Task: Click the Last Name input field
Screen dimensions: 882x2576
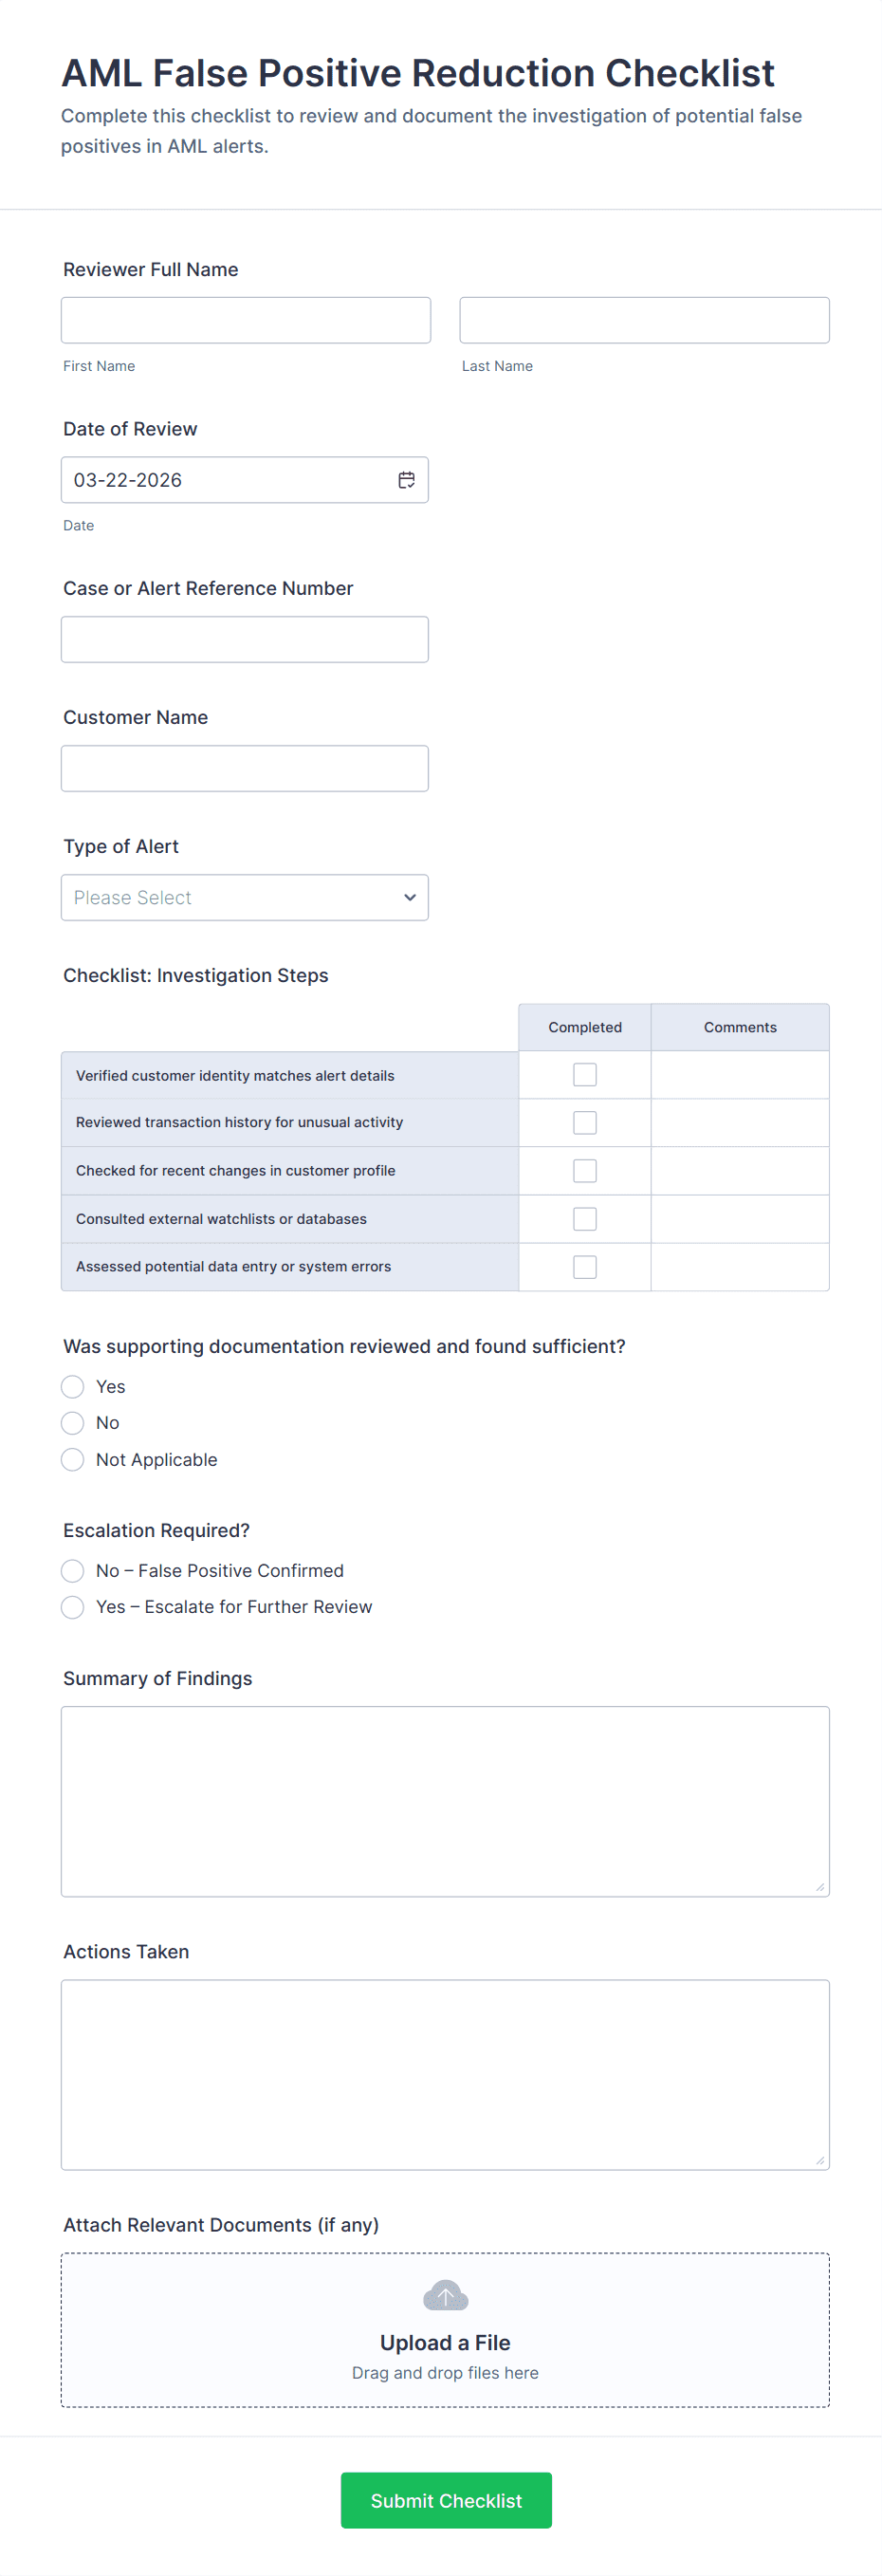Action: [644, 320]
